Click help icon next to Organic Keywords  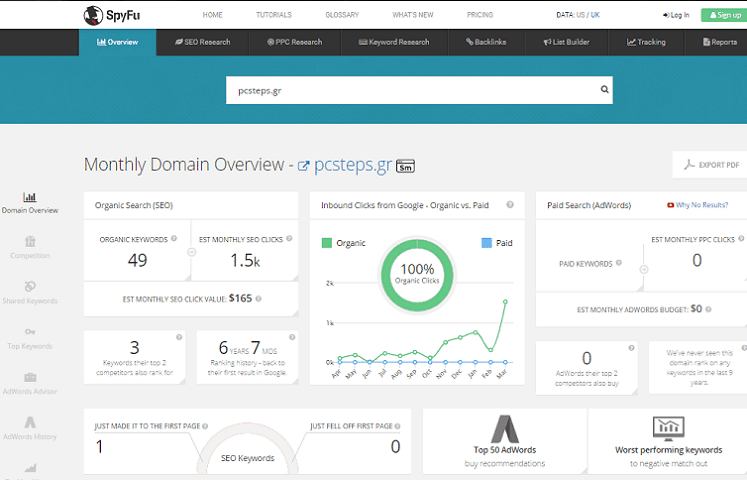[x=174, y=239]
